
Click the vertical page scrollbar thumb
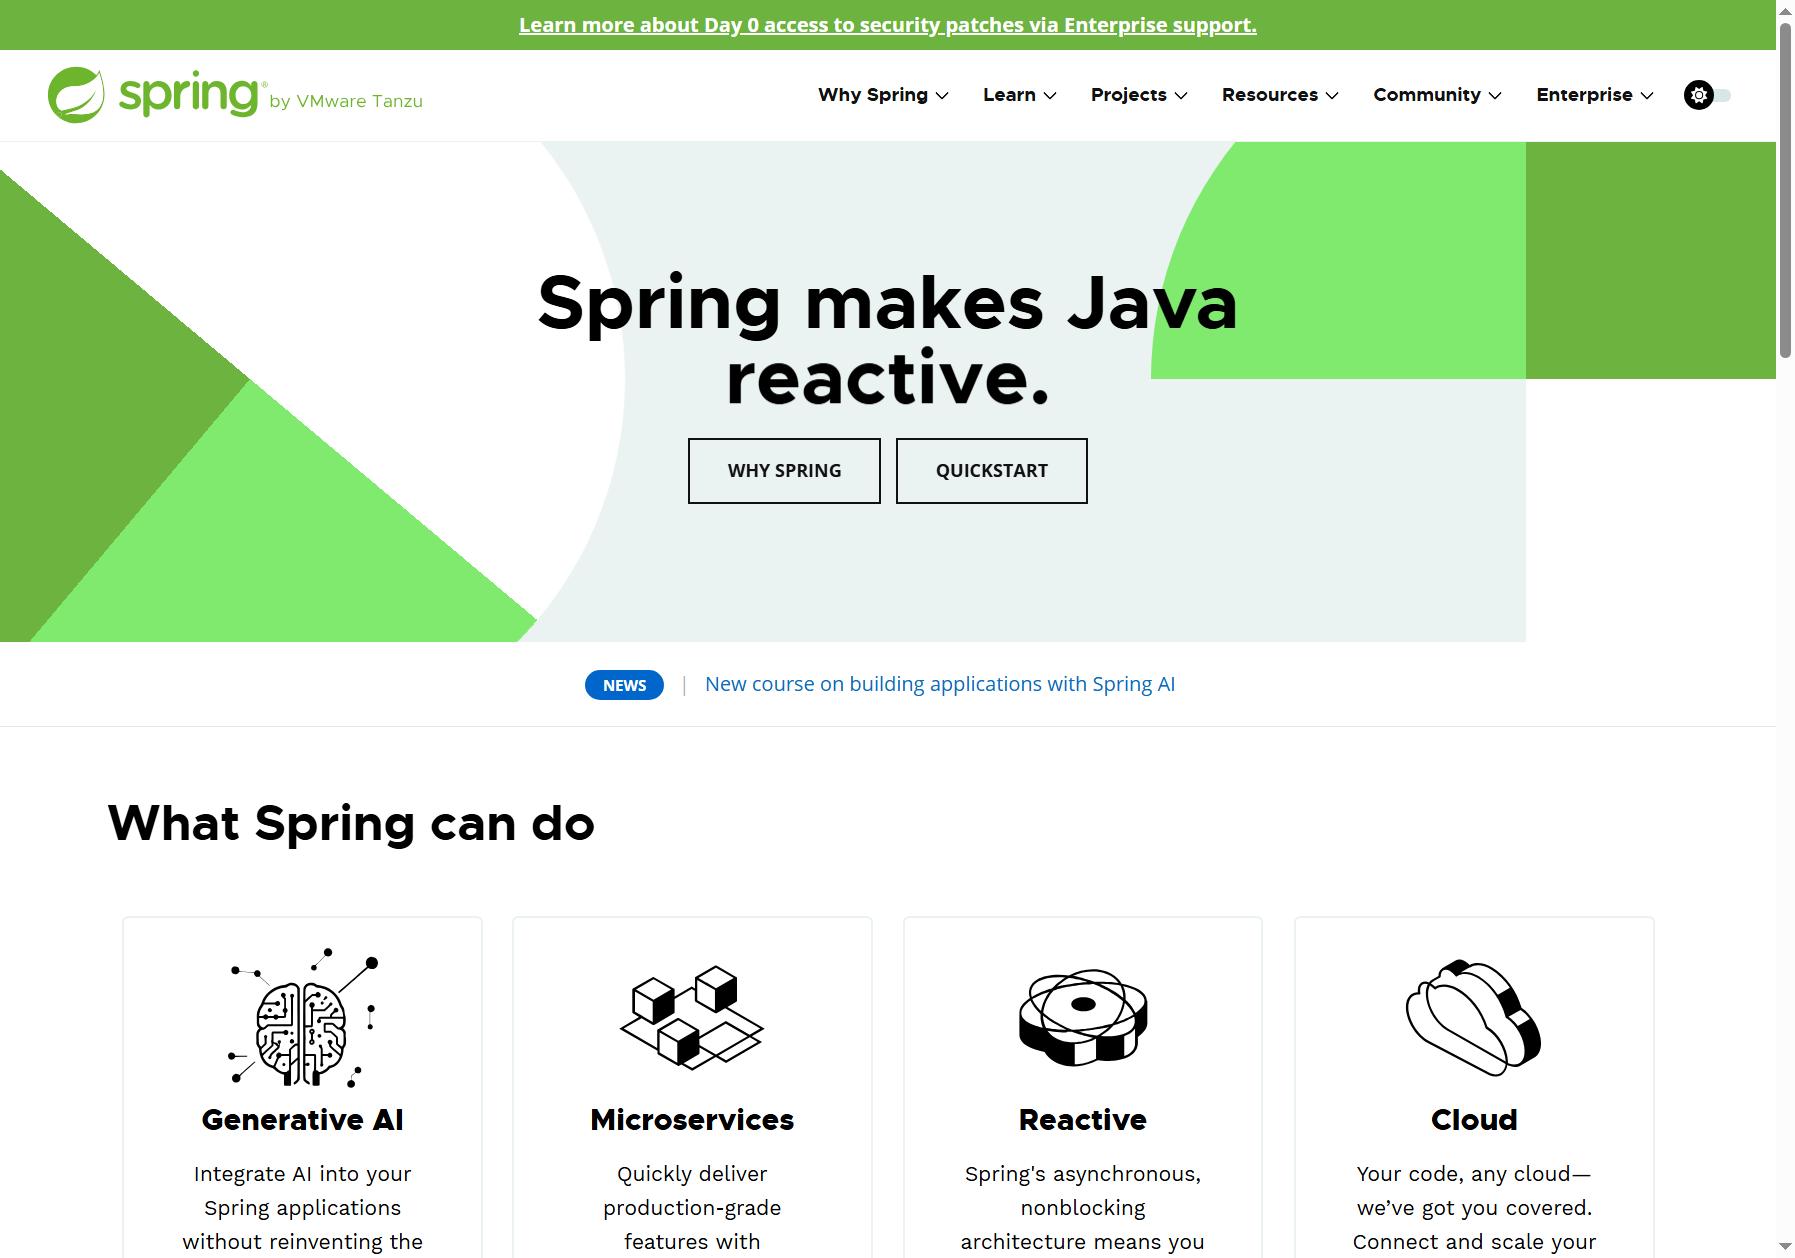click(1785, 188)
